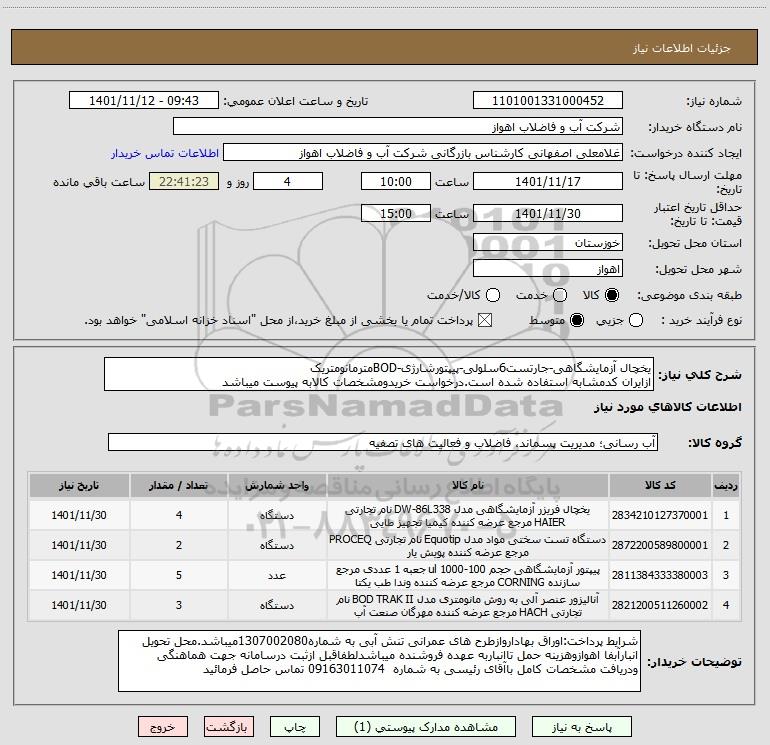Viewport: 770px width, 745px height.
Task: Select the 'کالا/خدمت' radio button
Action: point(493,295)
